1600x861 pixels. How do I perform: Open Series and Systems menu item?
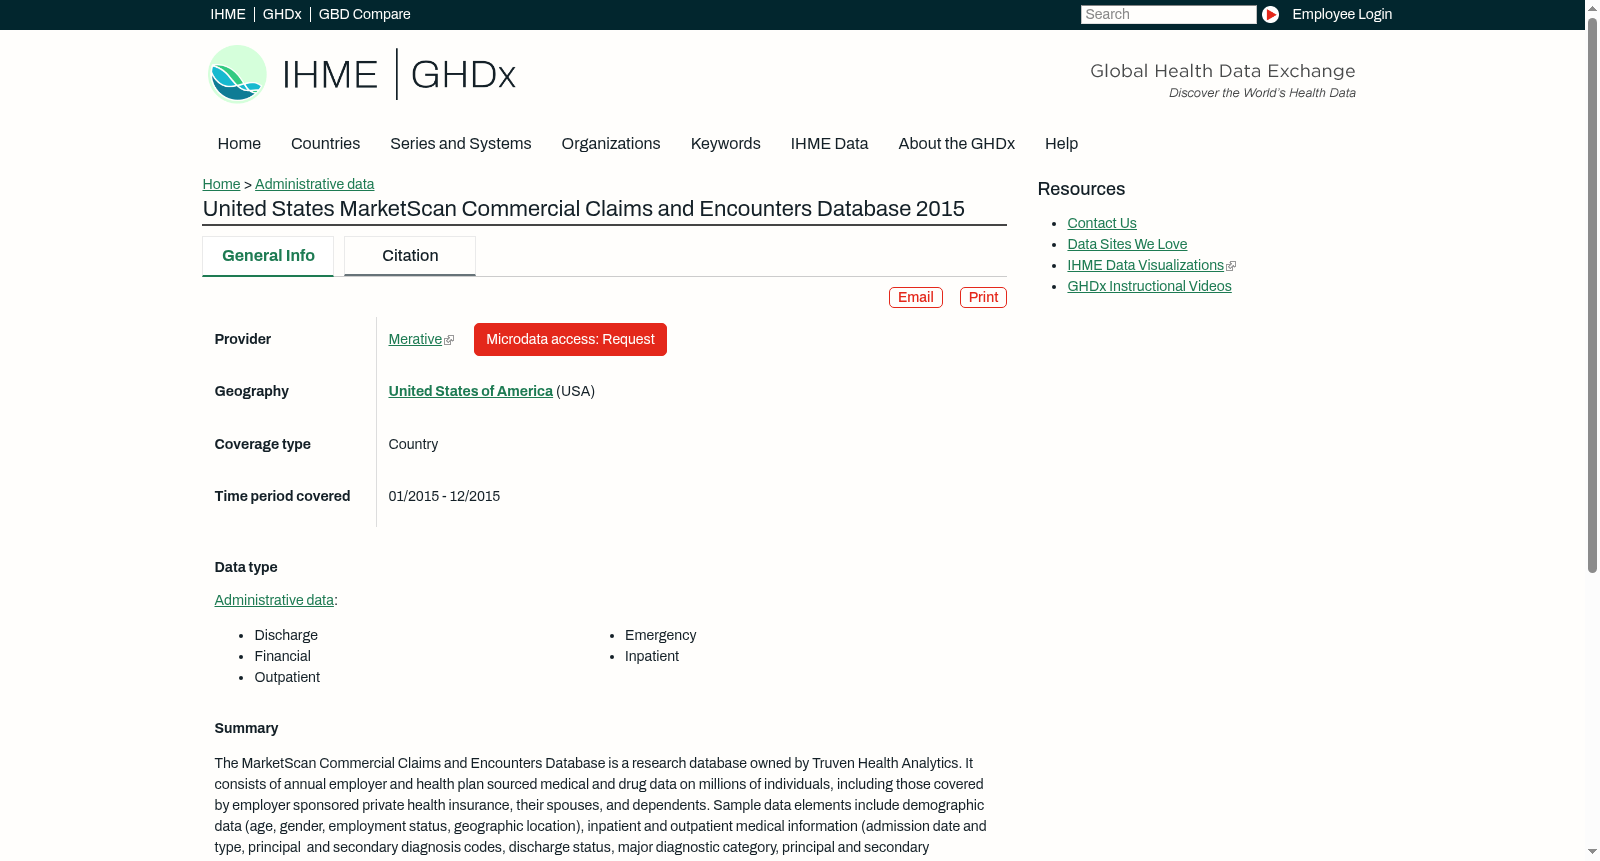coord(460,144)
